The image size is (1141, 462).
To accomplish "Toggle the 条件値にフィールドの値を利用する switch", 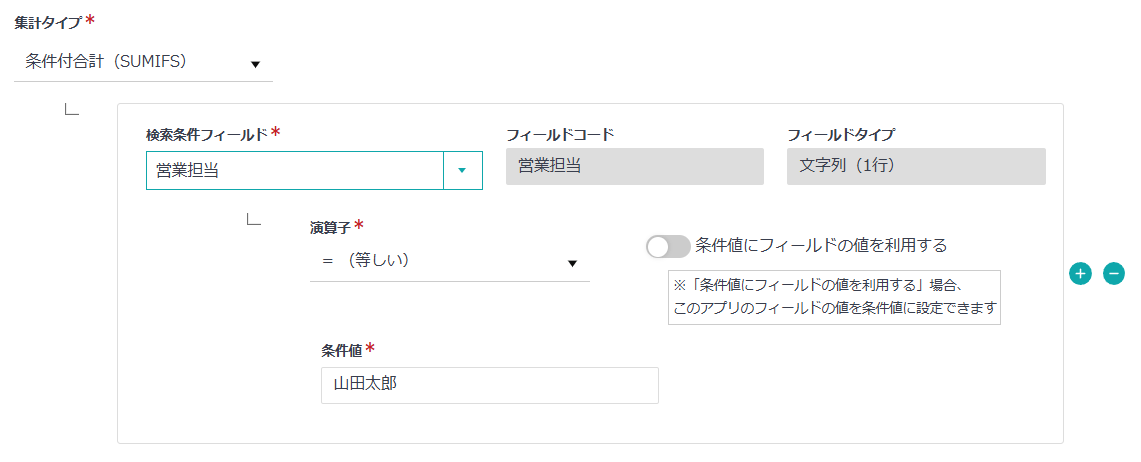I will coord(668,246).
